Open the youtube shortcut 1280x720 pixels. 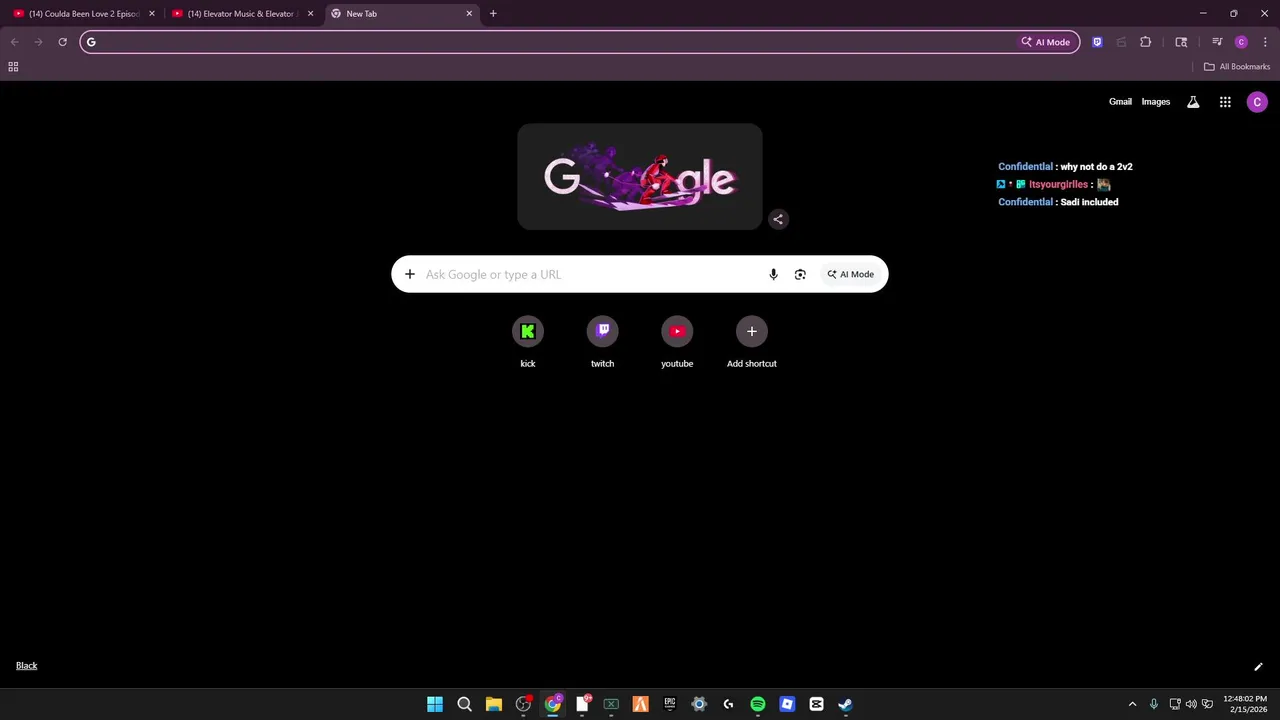pos(677,342)
